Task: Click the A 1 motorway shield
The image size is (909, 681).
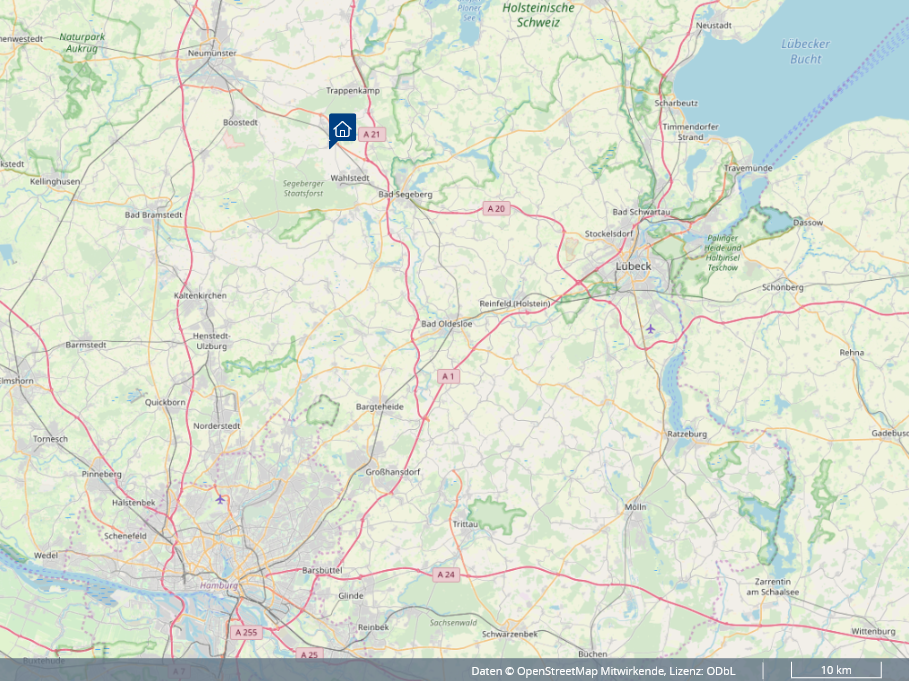Action: click(x=448, y=376)
